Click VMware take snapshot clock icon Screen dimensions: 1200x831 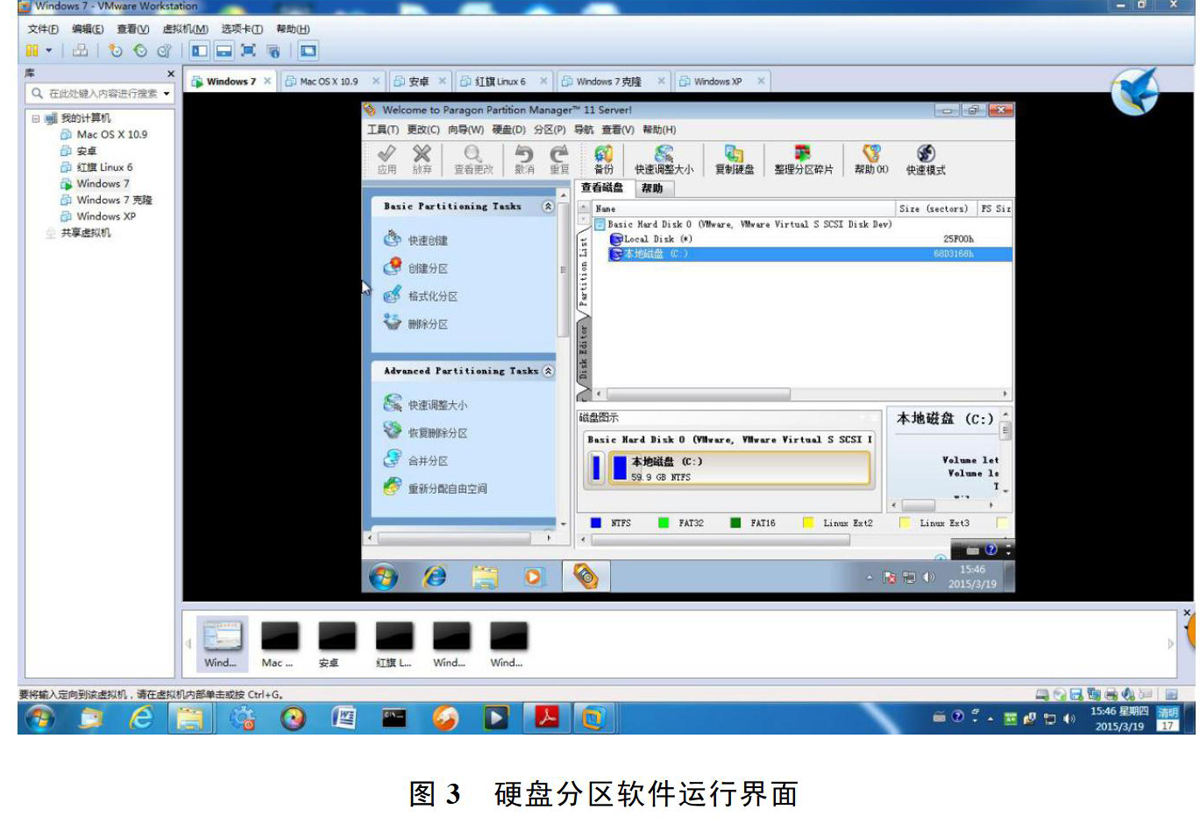(116, 50)
